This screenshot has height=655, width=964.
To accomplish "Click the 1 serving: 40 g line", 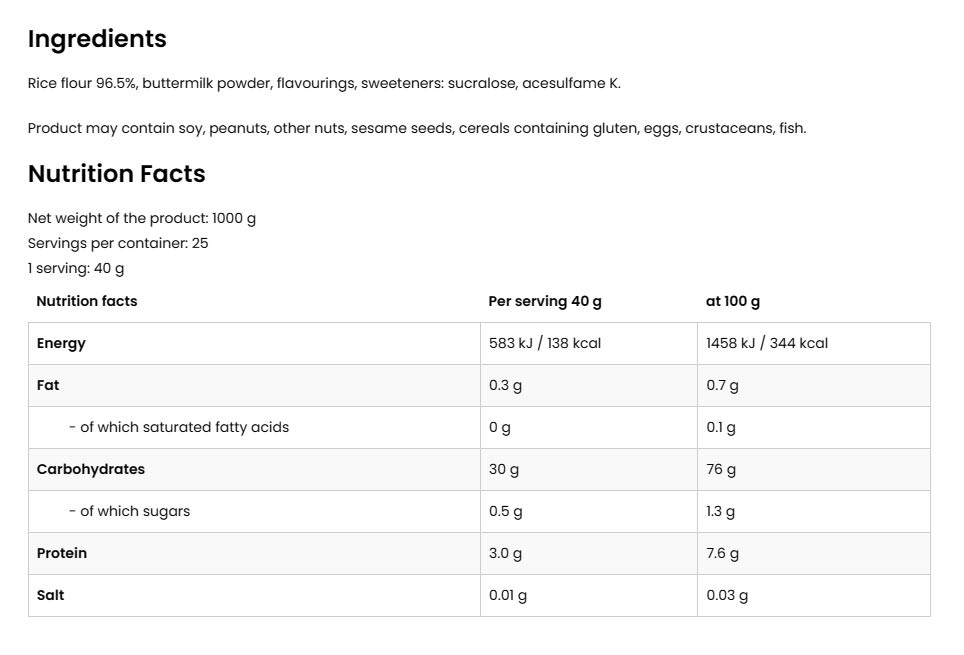I will pos(76,268).
